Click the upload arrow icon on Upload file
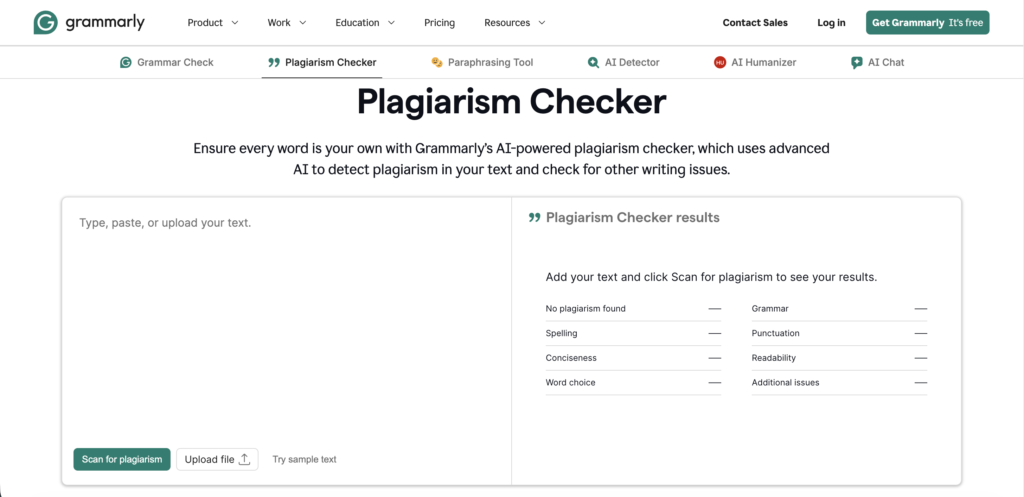This screenshot has height=497, width=1024. (244, 459)
